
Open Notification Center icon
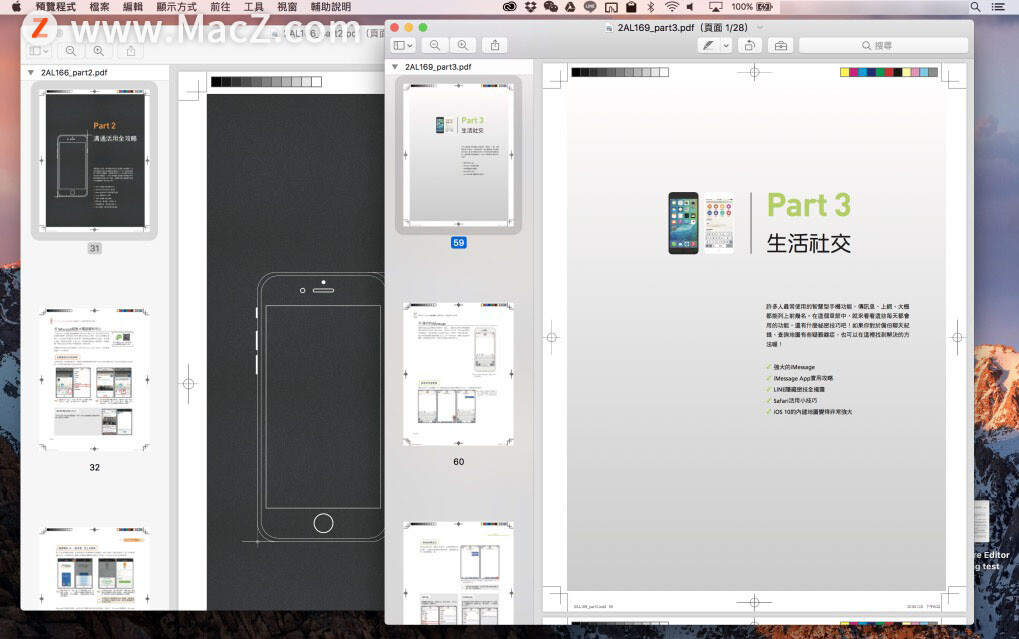998,7
